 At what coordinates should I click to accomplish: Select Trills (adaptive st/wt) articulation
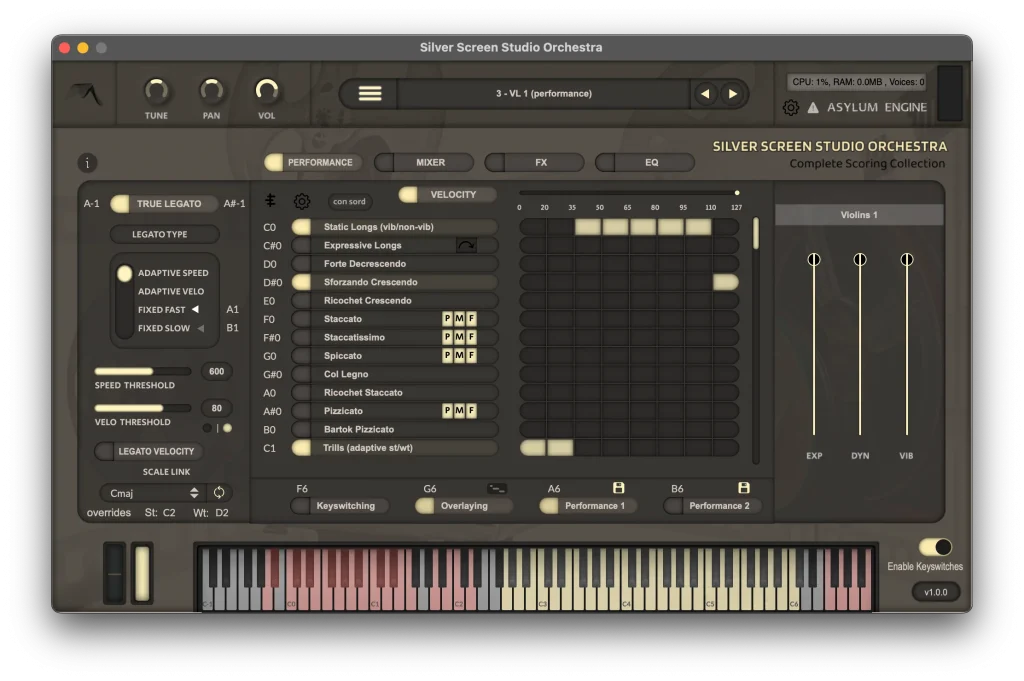394,448
